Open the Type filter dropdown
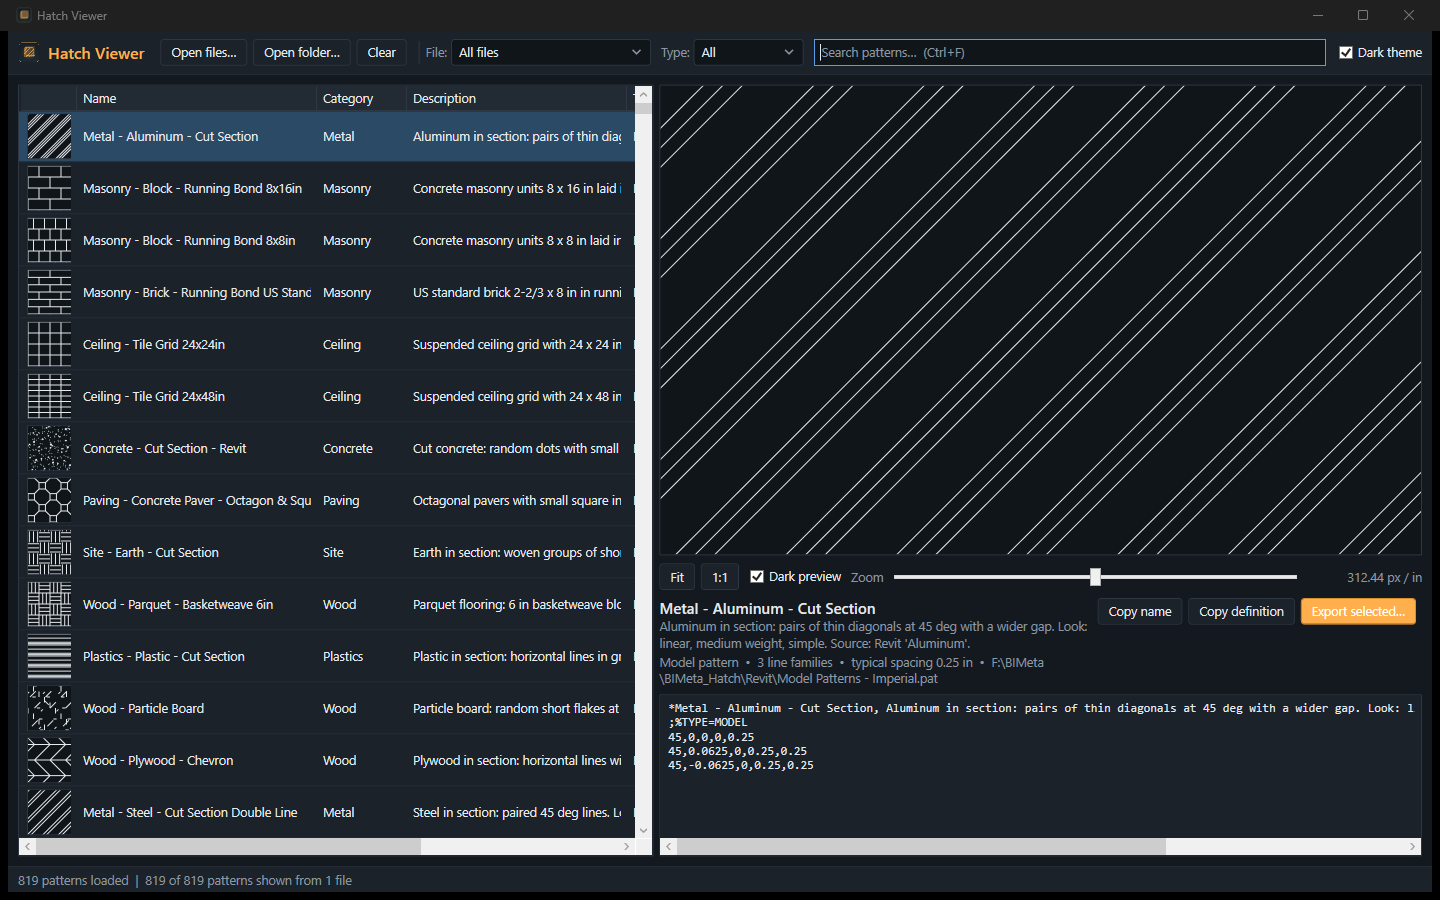Viewport: 1440px width, 900px height. point(748,52)
